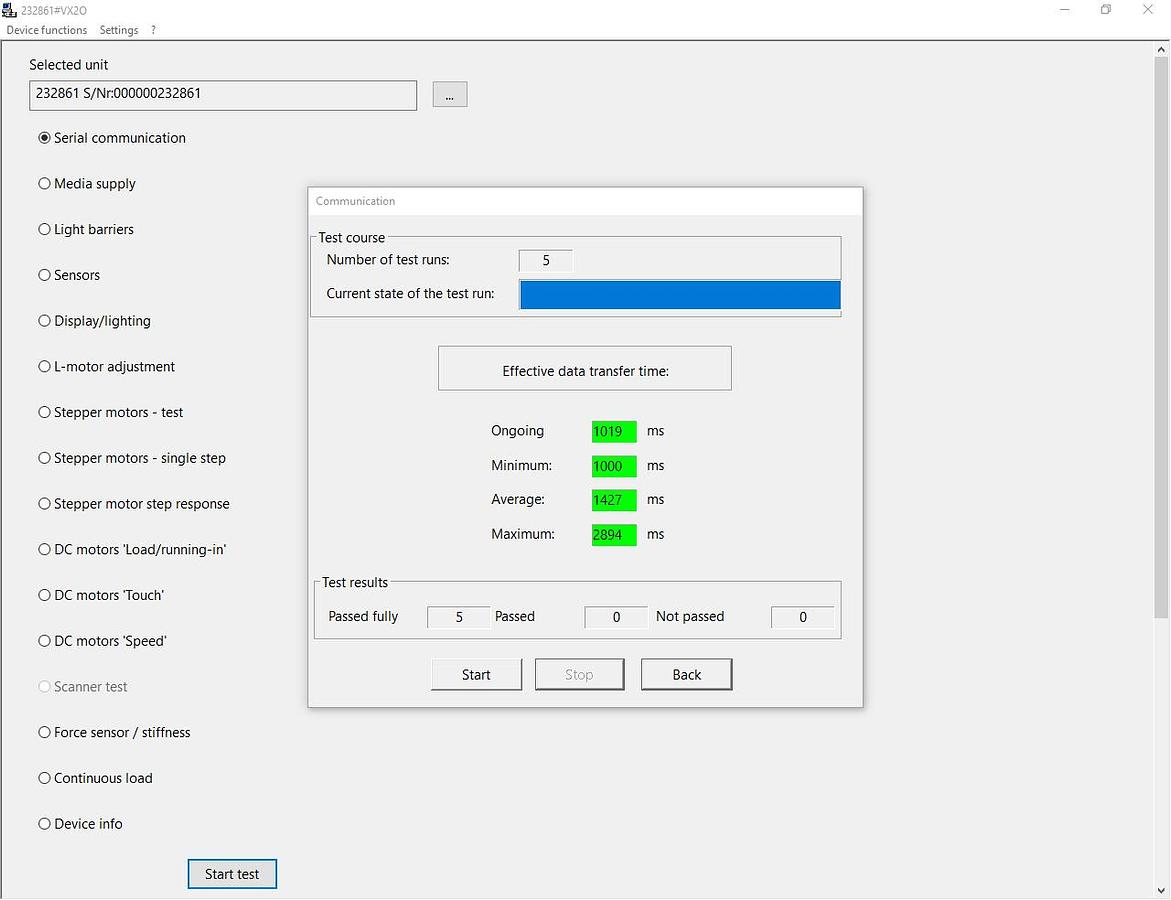This screenshot has width=1171, height=900.
Task: Click Back in the Communication dialog
Action: 686,675
